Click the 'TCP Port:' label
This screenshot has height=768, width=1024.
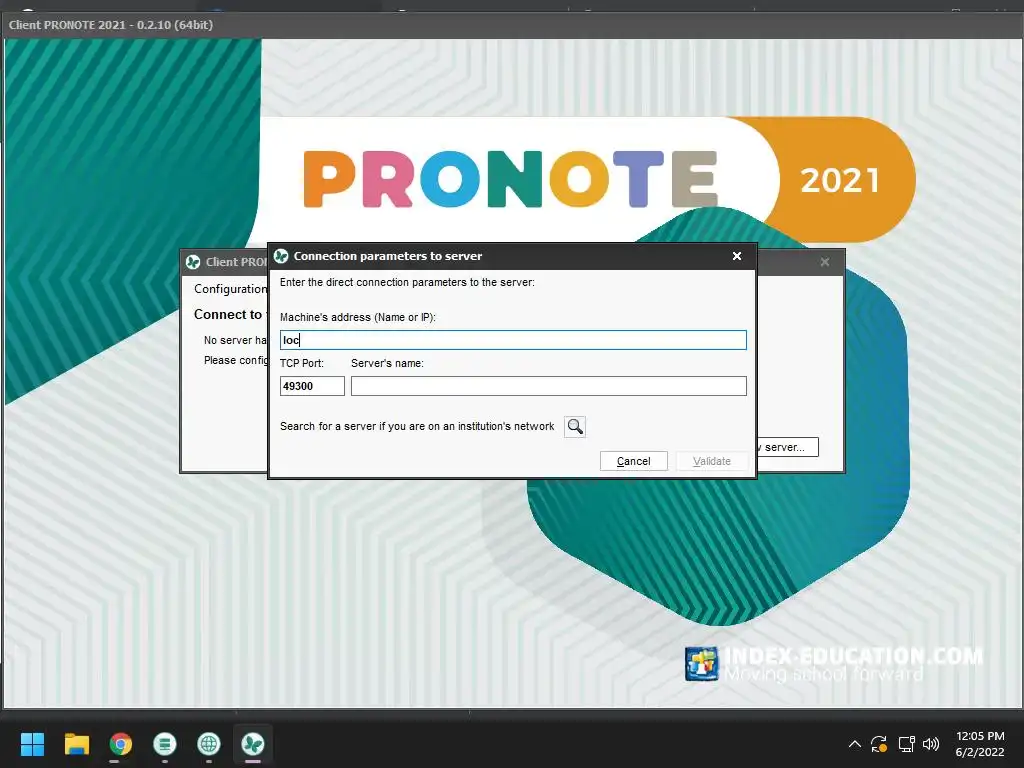[302, 363]
